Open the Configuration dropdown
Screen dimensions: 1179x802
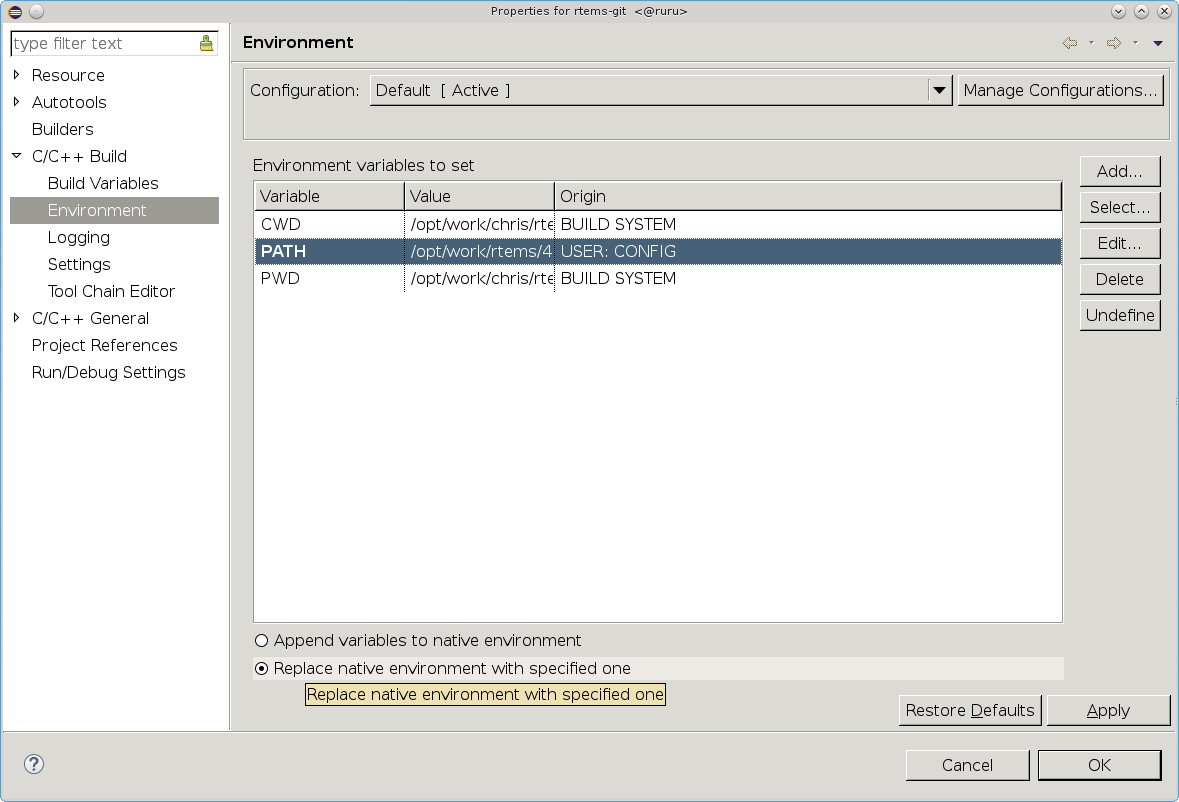pos(939,90)
